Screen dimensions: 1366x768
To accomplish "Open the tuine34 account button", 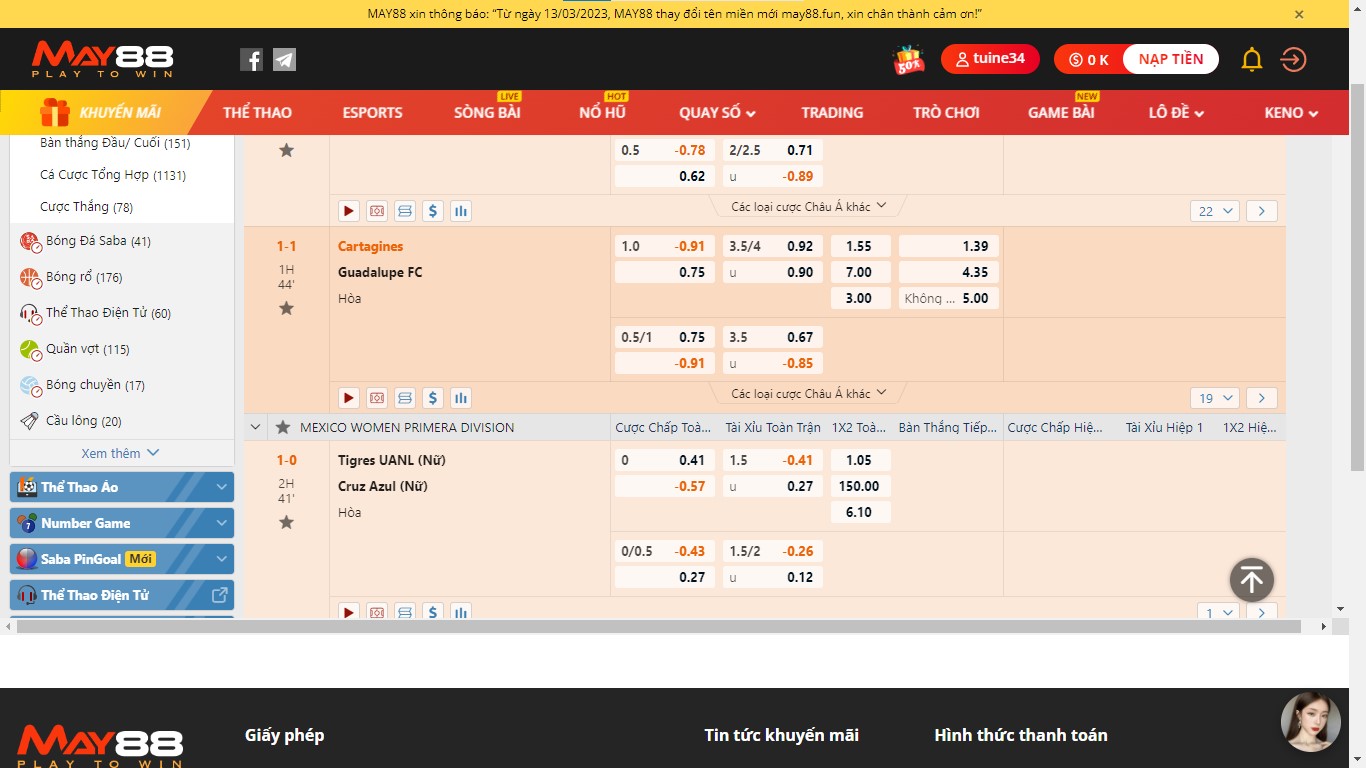I will tap(990, 59).
